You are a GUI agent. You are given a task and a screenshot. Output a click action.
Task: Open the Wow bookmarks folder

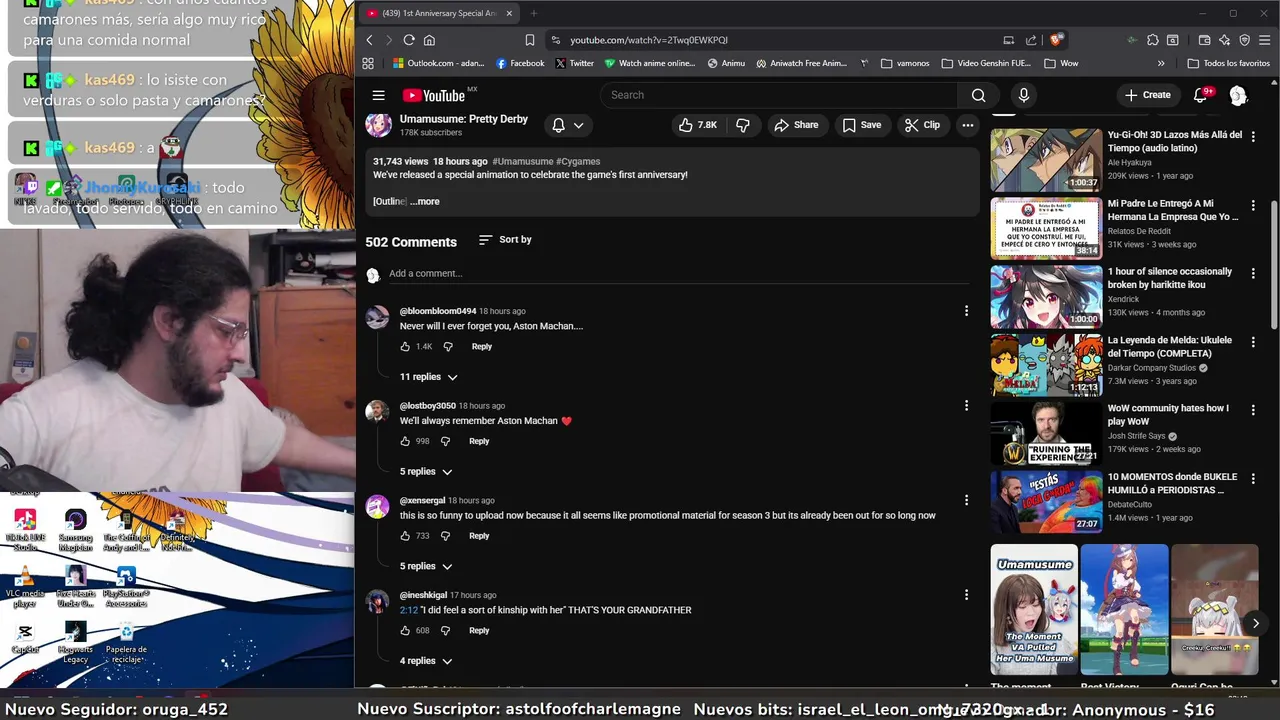click(1061, 63)
